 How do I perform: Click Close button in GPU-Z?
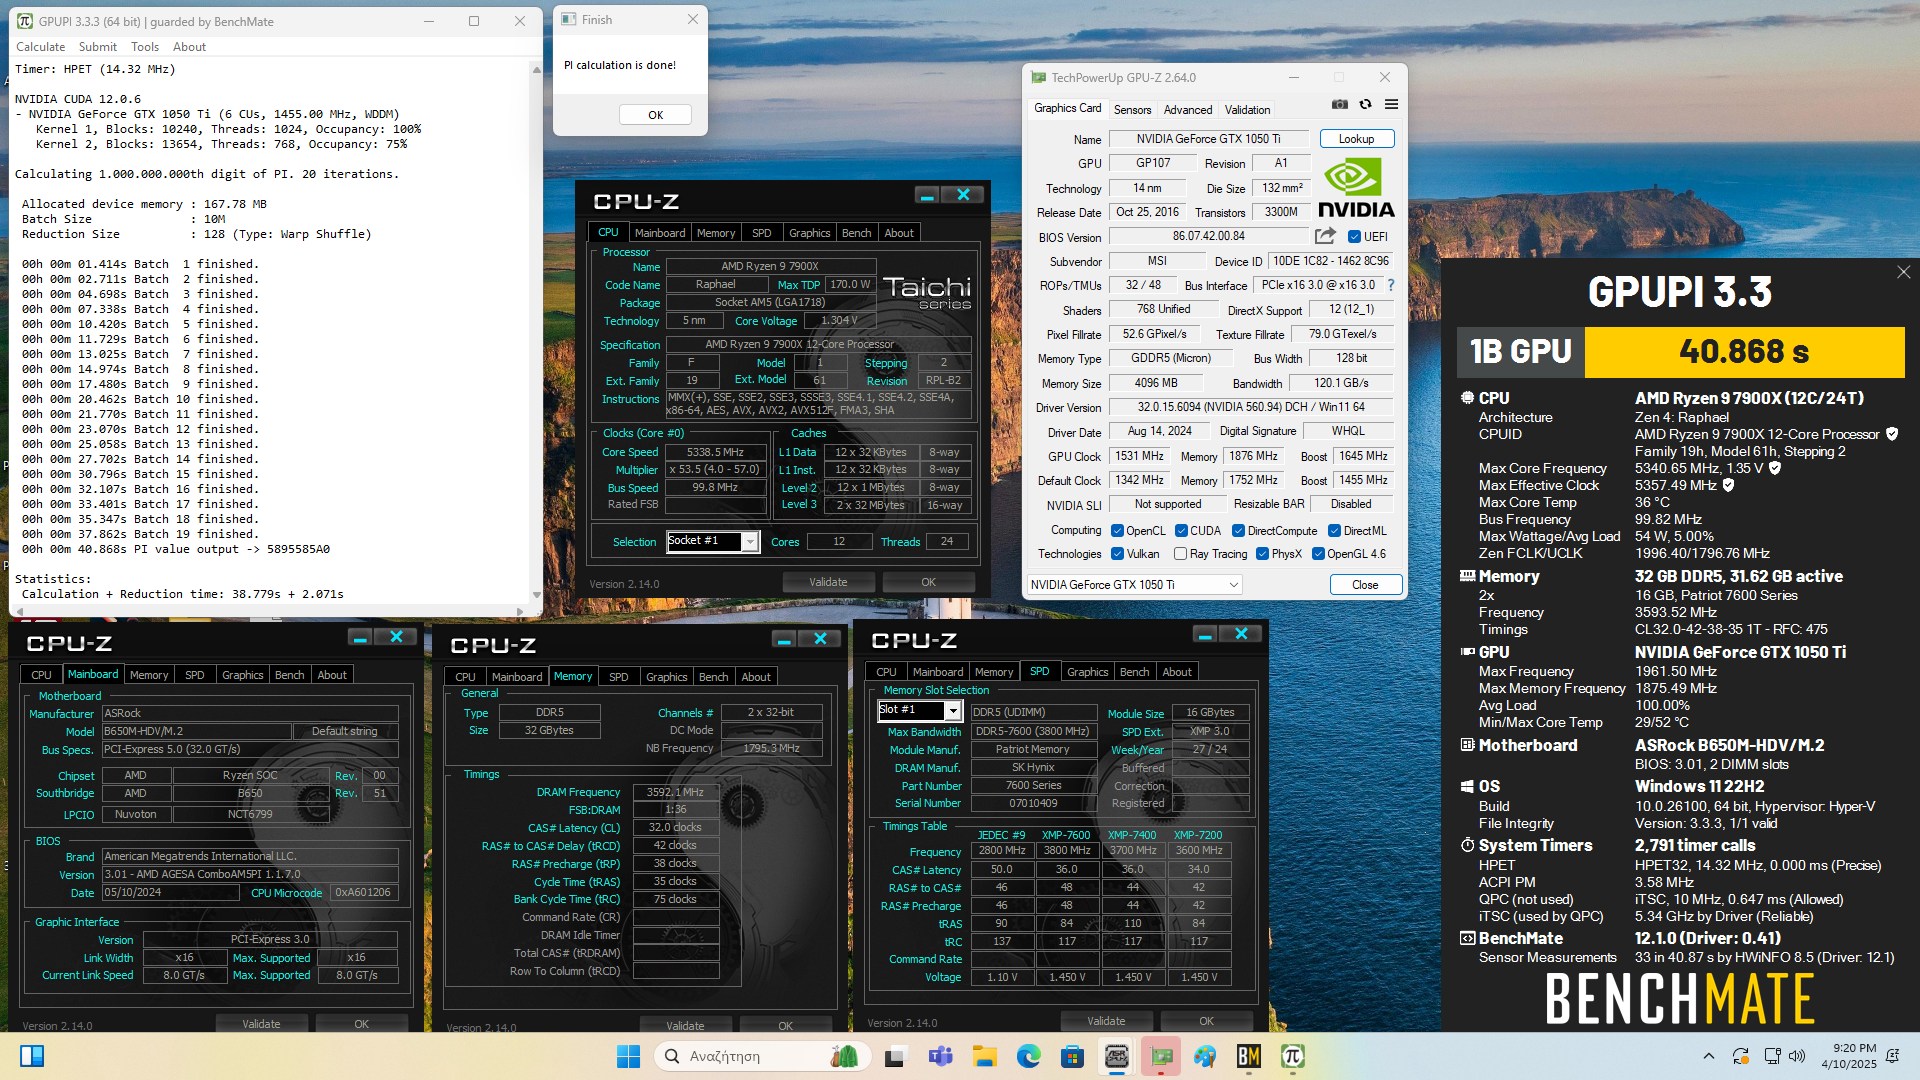coord(1365,585)
